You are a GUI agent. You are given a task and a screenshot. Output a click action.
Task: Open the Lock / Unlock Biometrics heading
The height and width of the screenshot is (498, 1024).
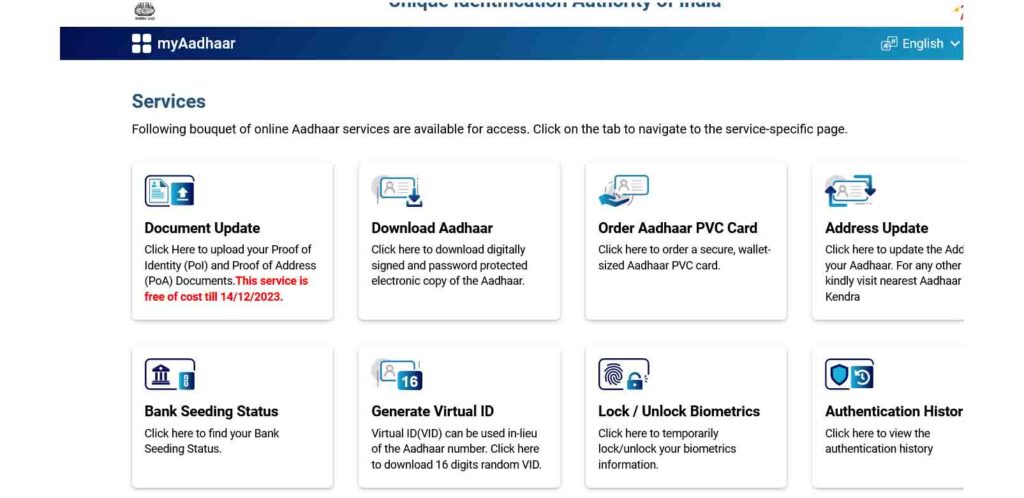tap(679, 412)
